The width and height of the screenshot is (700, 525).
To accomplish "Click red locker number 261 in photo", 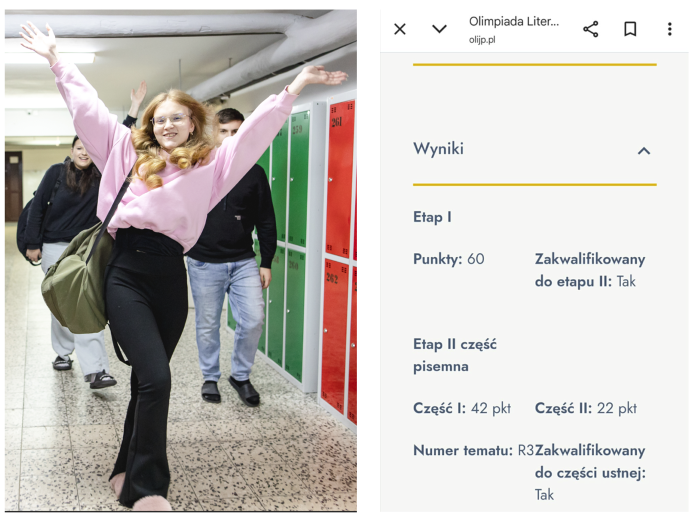I will click(337, 122).
